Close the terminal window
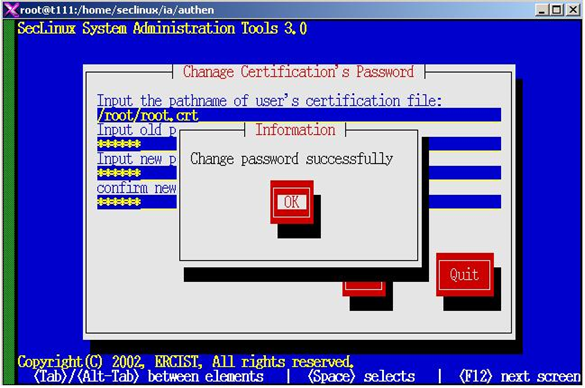585x388 pixels. coord(573,10)
